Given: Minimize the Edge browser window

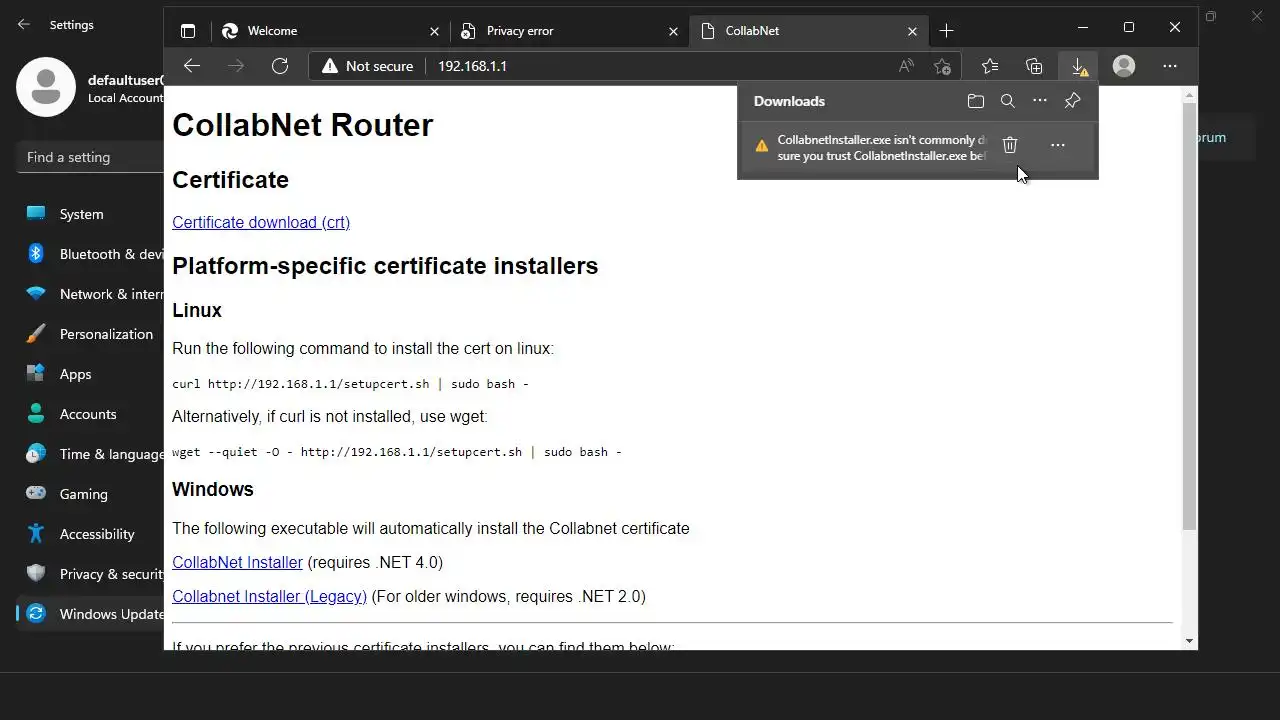Looking at the screenshot, I should (x=1083, y=27).
